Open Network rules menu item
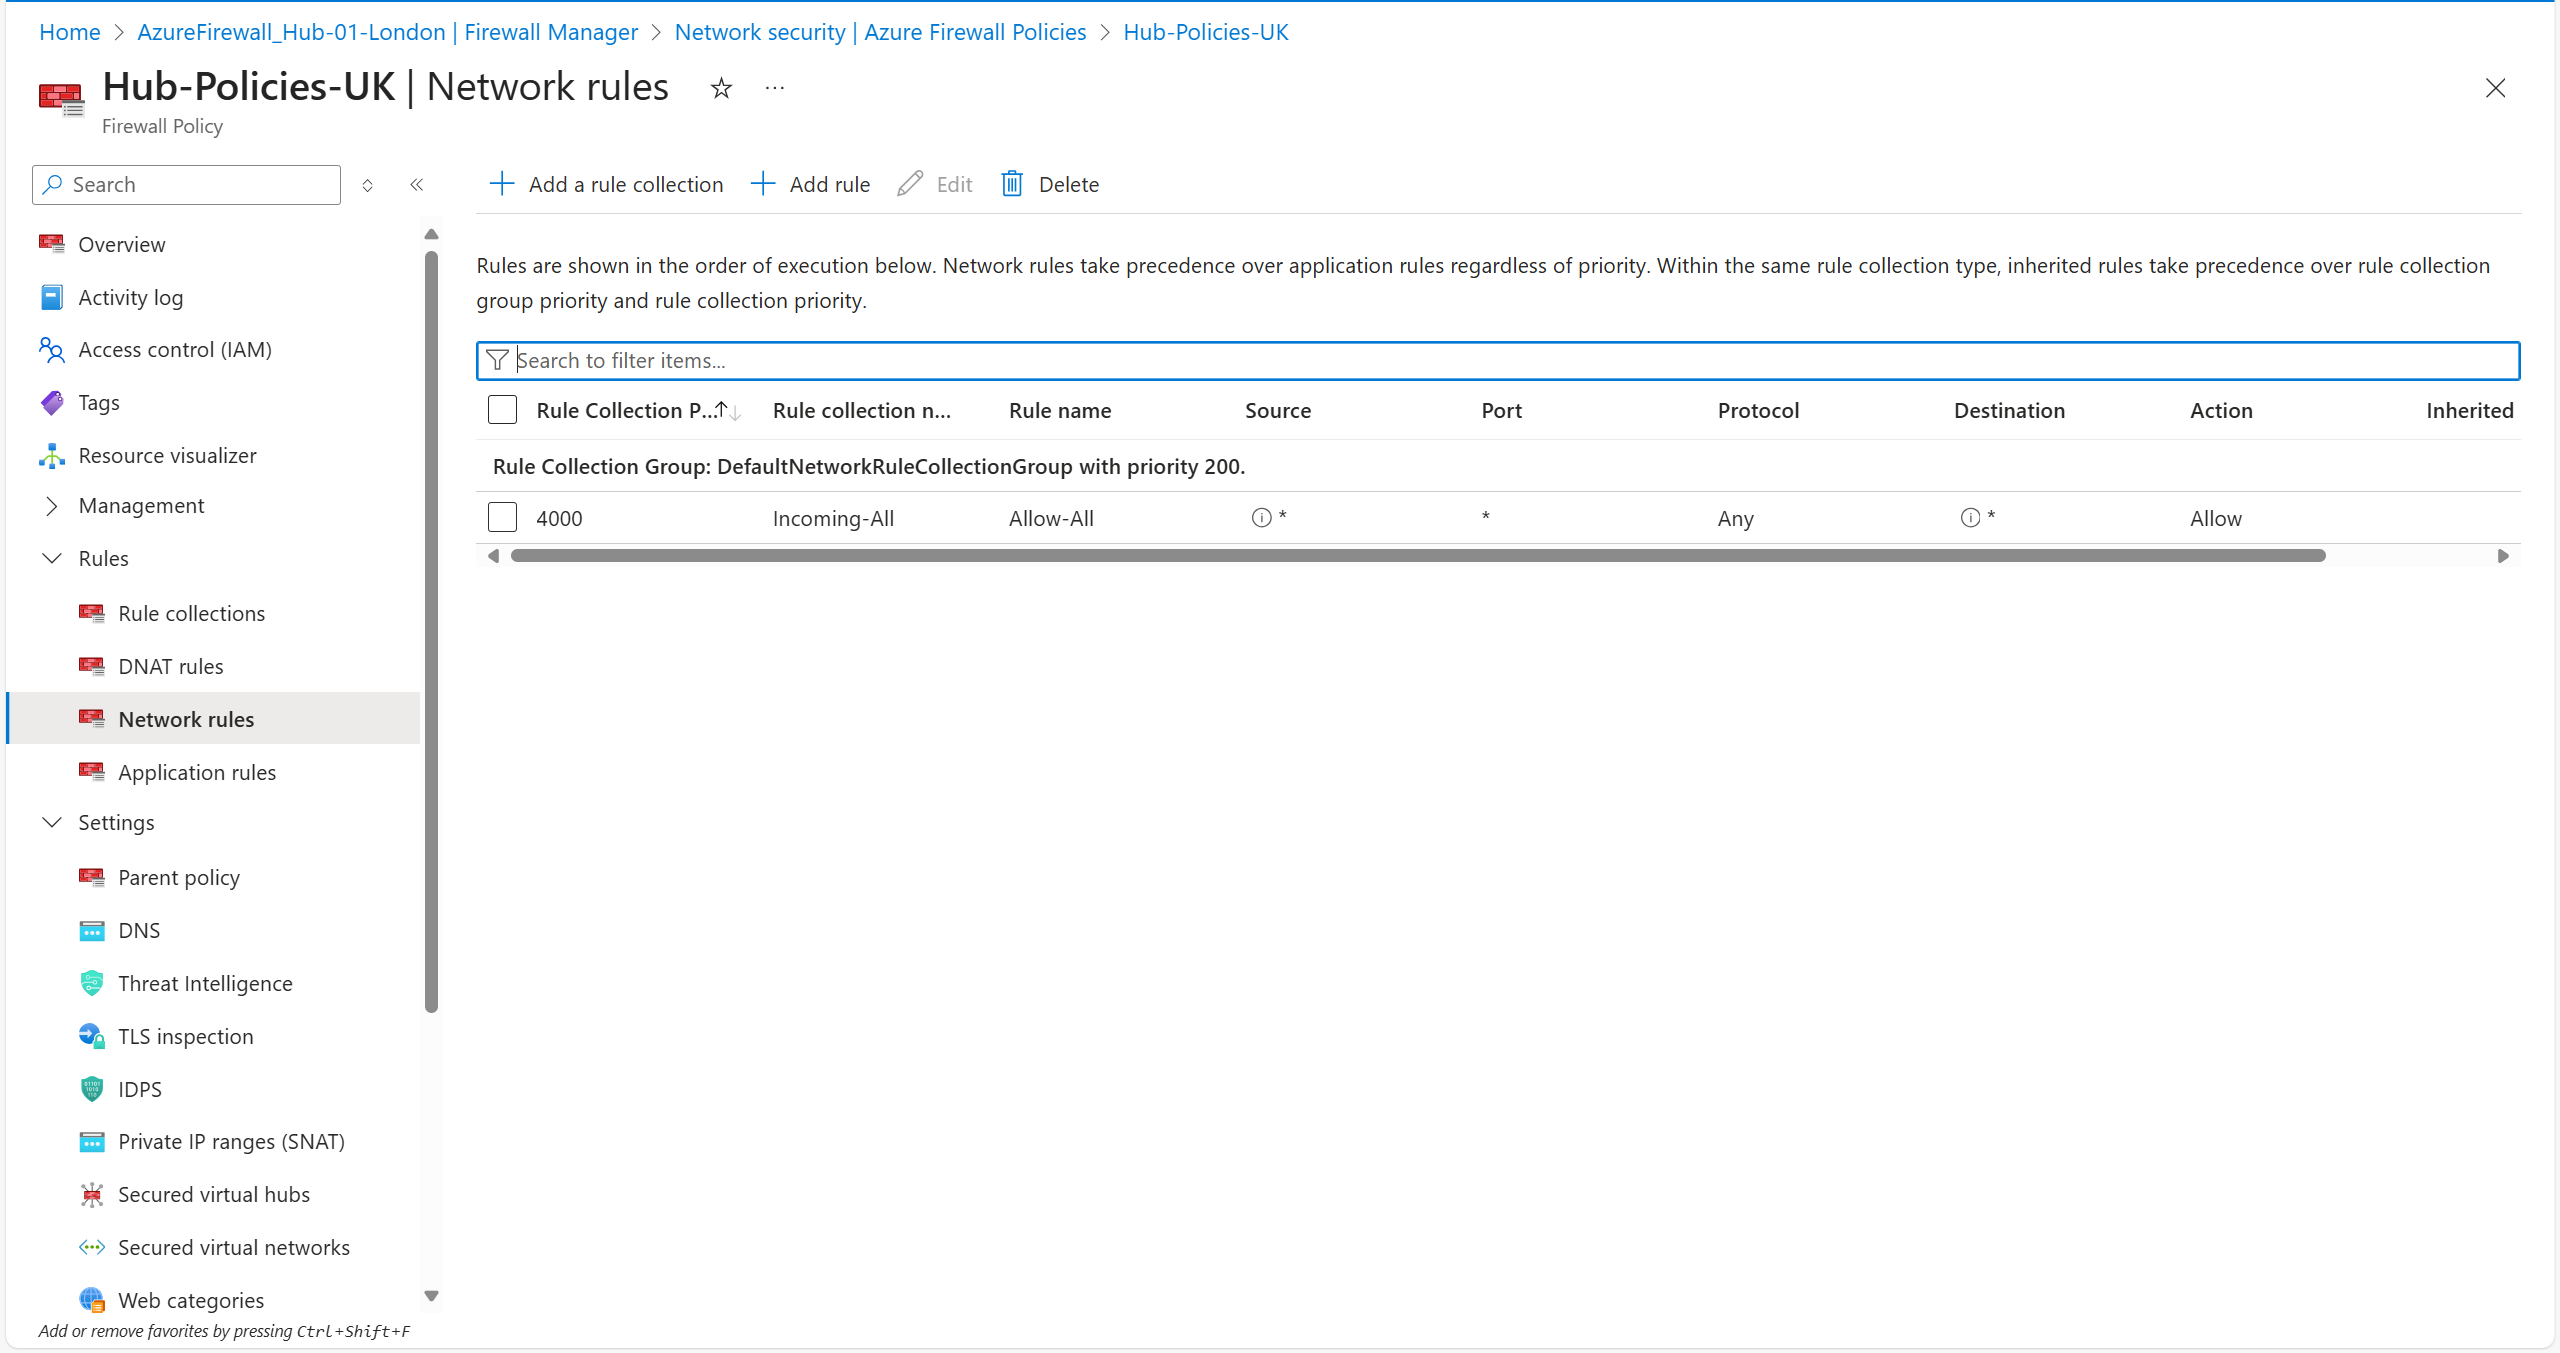 coord(213,719)
